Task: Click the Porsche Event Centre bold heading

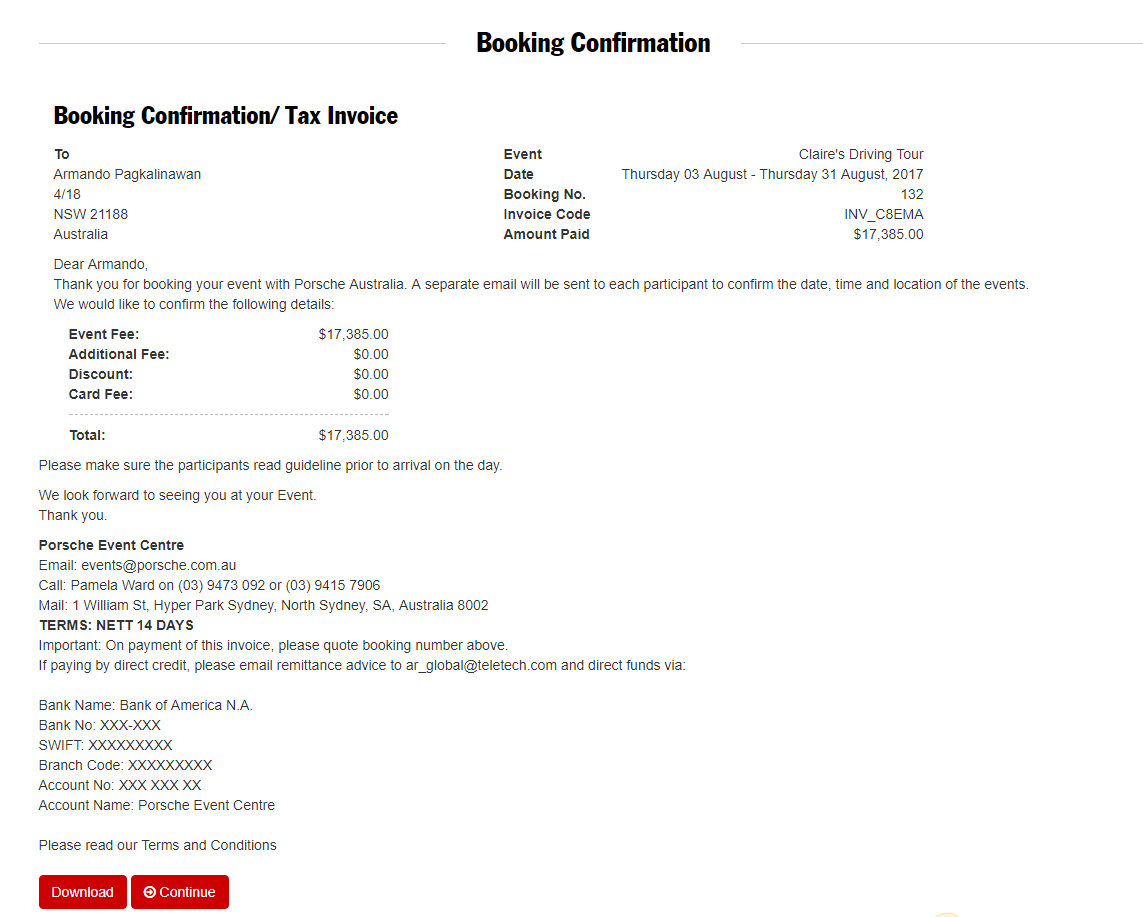Action: click(x=111, y=545)
